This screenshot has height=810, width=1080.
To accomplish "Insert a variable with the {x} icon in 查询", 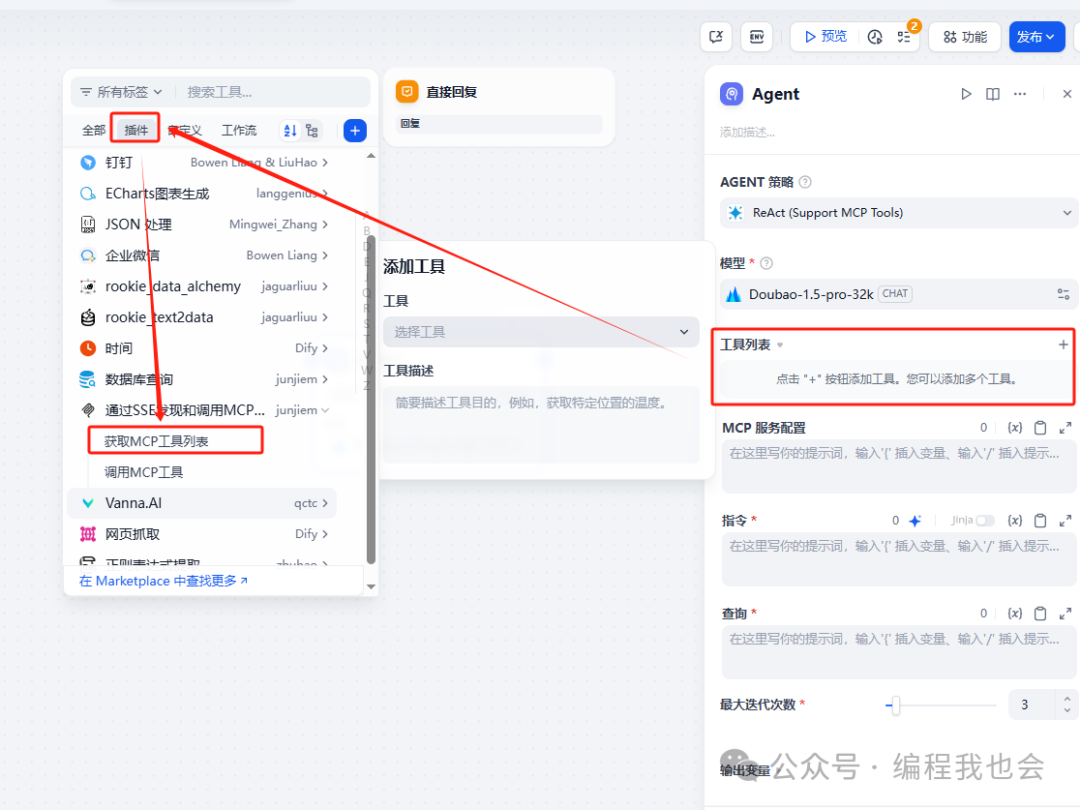I will coord(1014,613).
